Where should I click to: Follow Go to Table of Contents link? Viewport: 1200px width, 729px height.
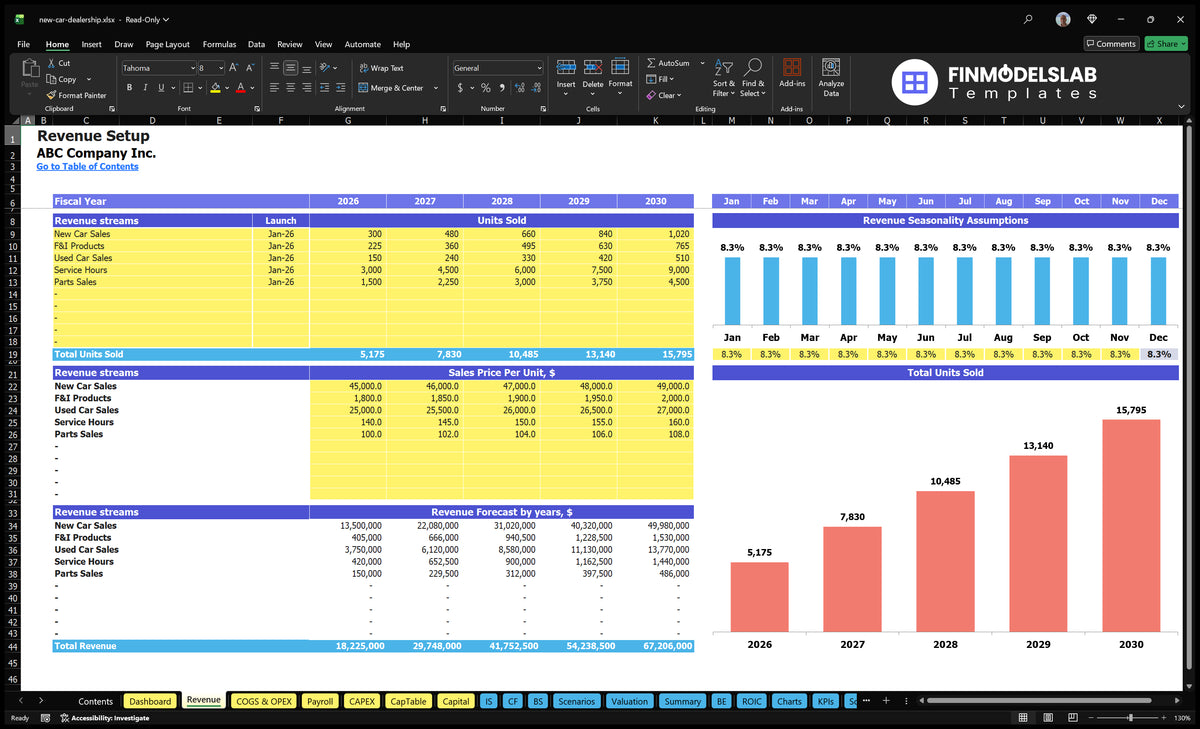87,166
